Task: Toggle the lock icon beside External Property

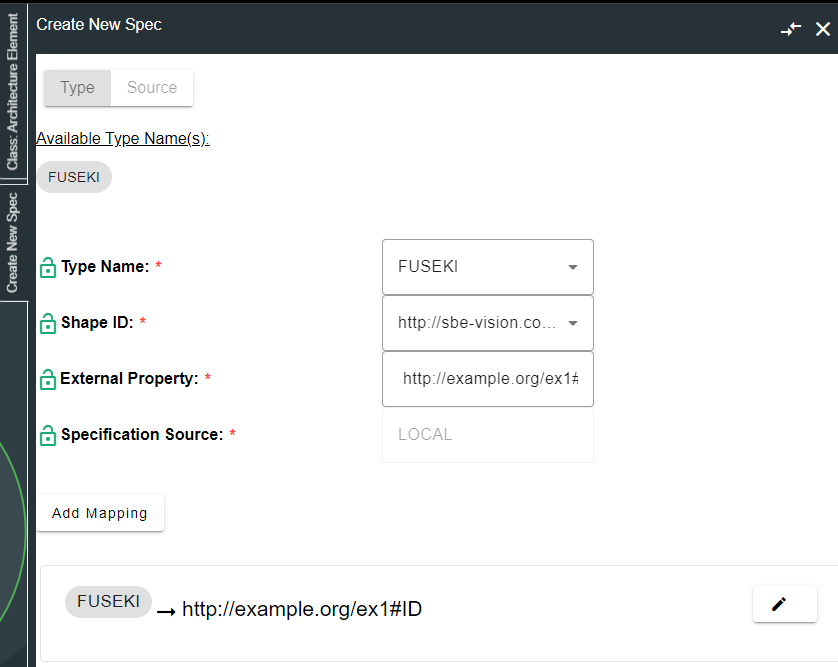Action: click(x=47, y=380)
